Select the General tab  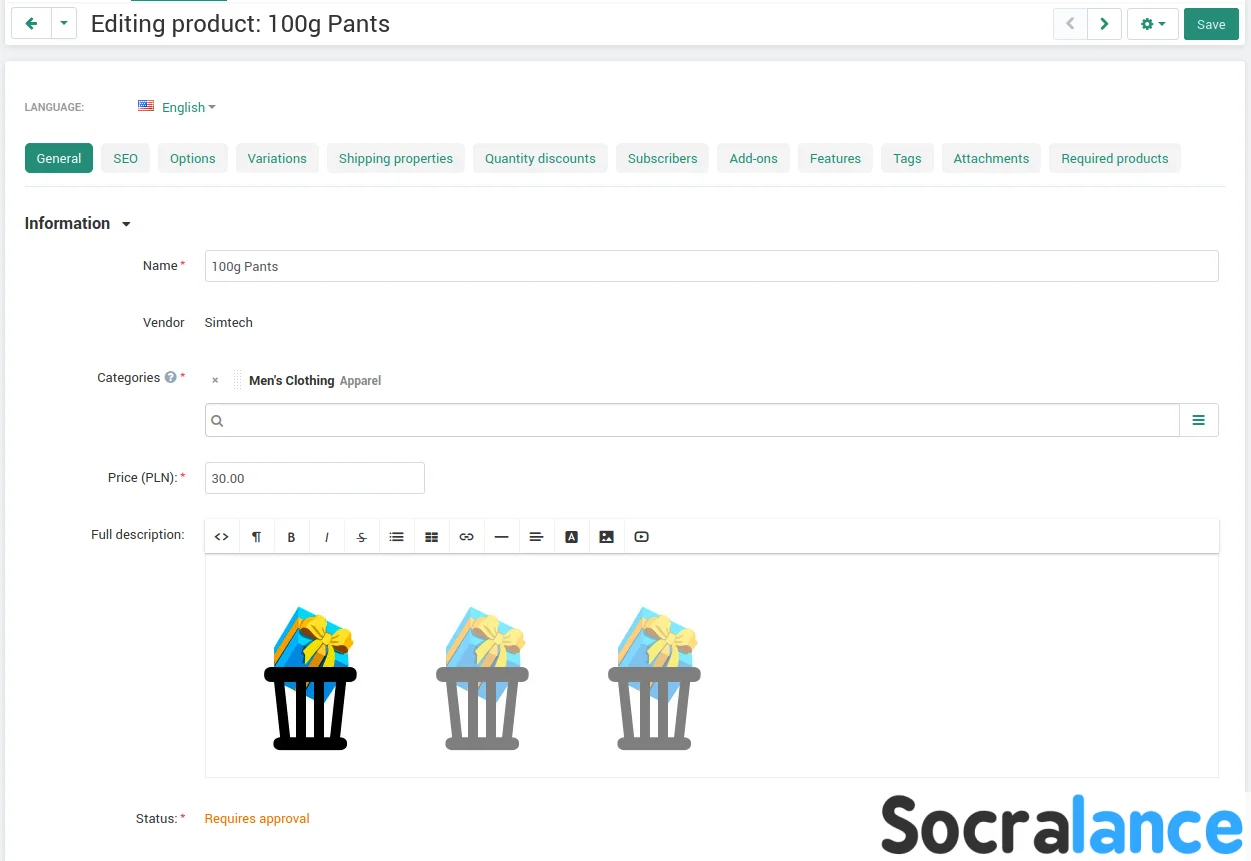(59, 158)
